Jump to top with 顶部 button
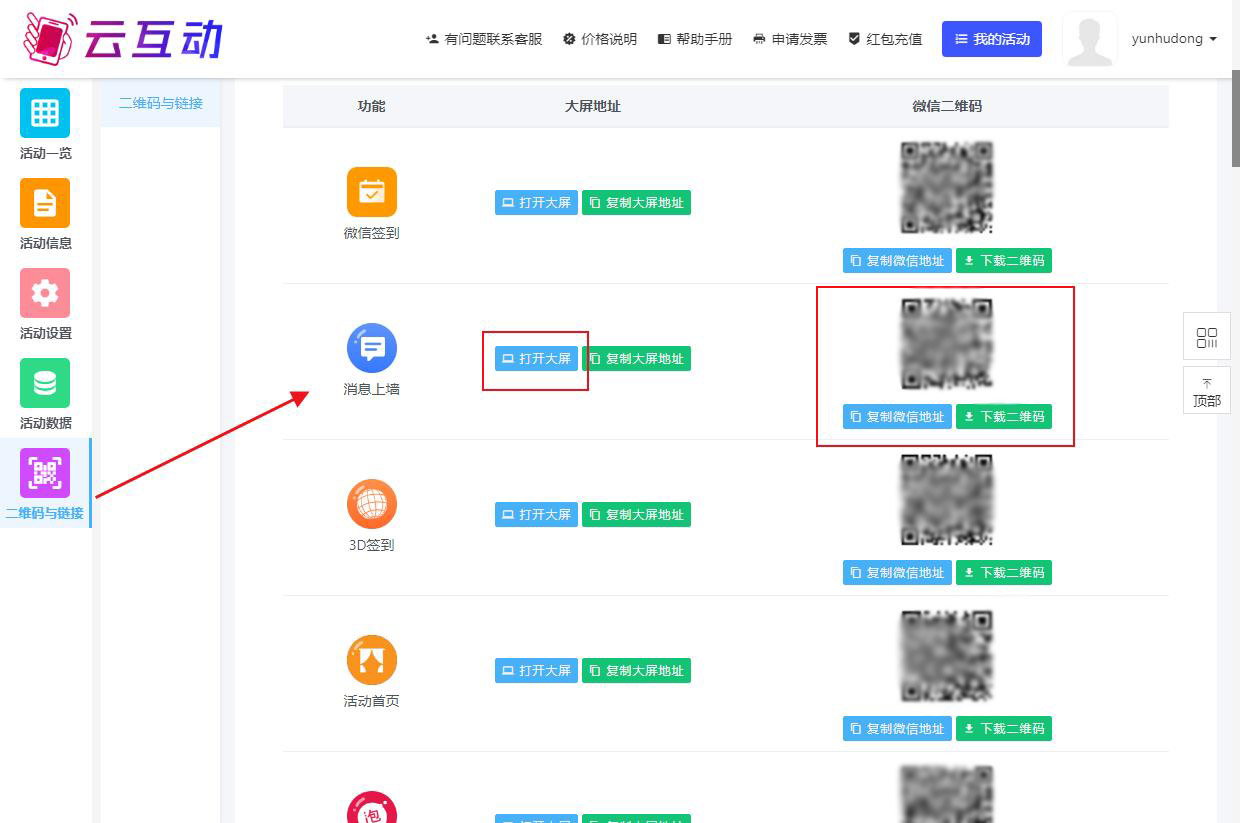Viewport: 1240px width, 823px height. [x=1207, y=391]
